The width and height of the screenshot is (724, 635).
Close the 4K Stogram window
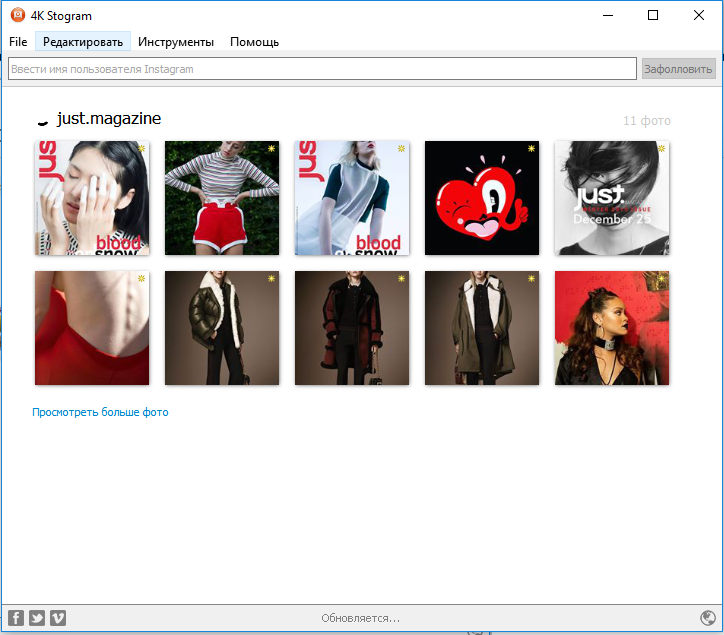[x=699, y=15]
